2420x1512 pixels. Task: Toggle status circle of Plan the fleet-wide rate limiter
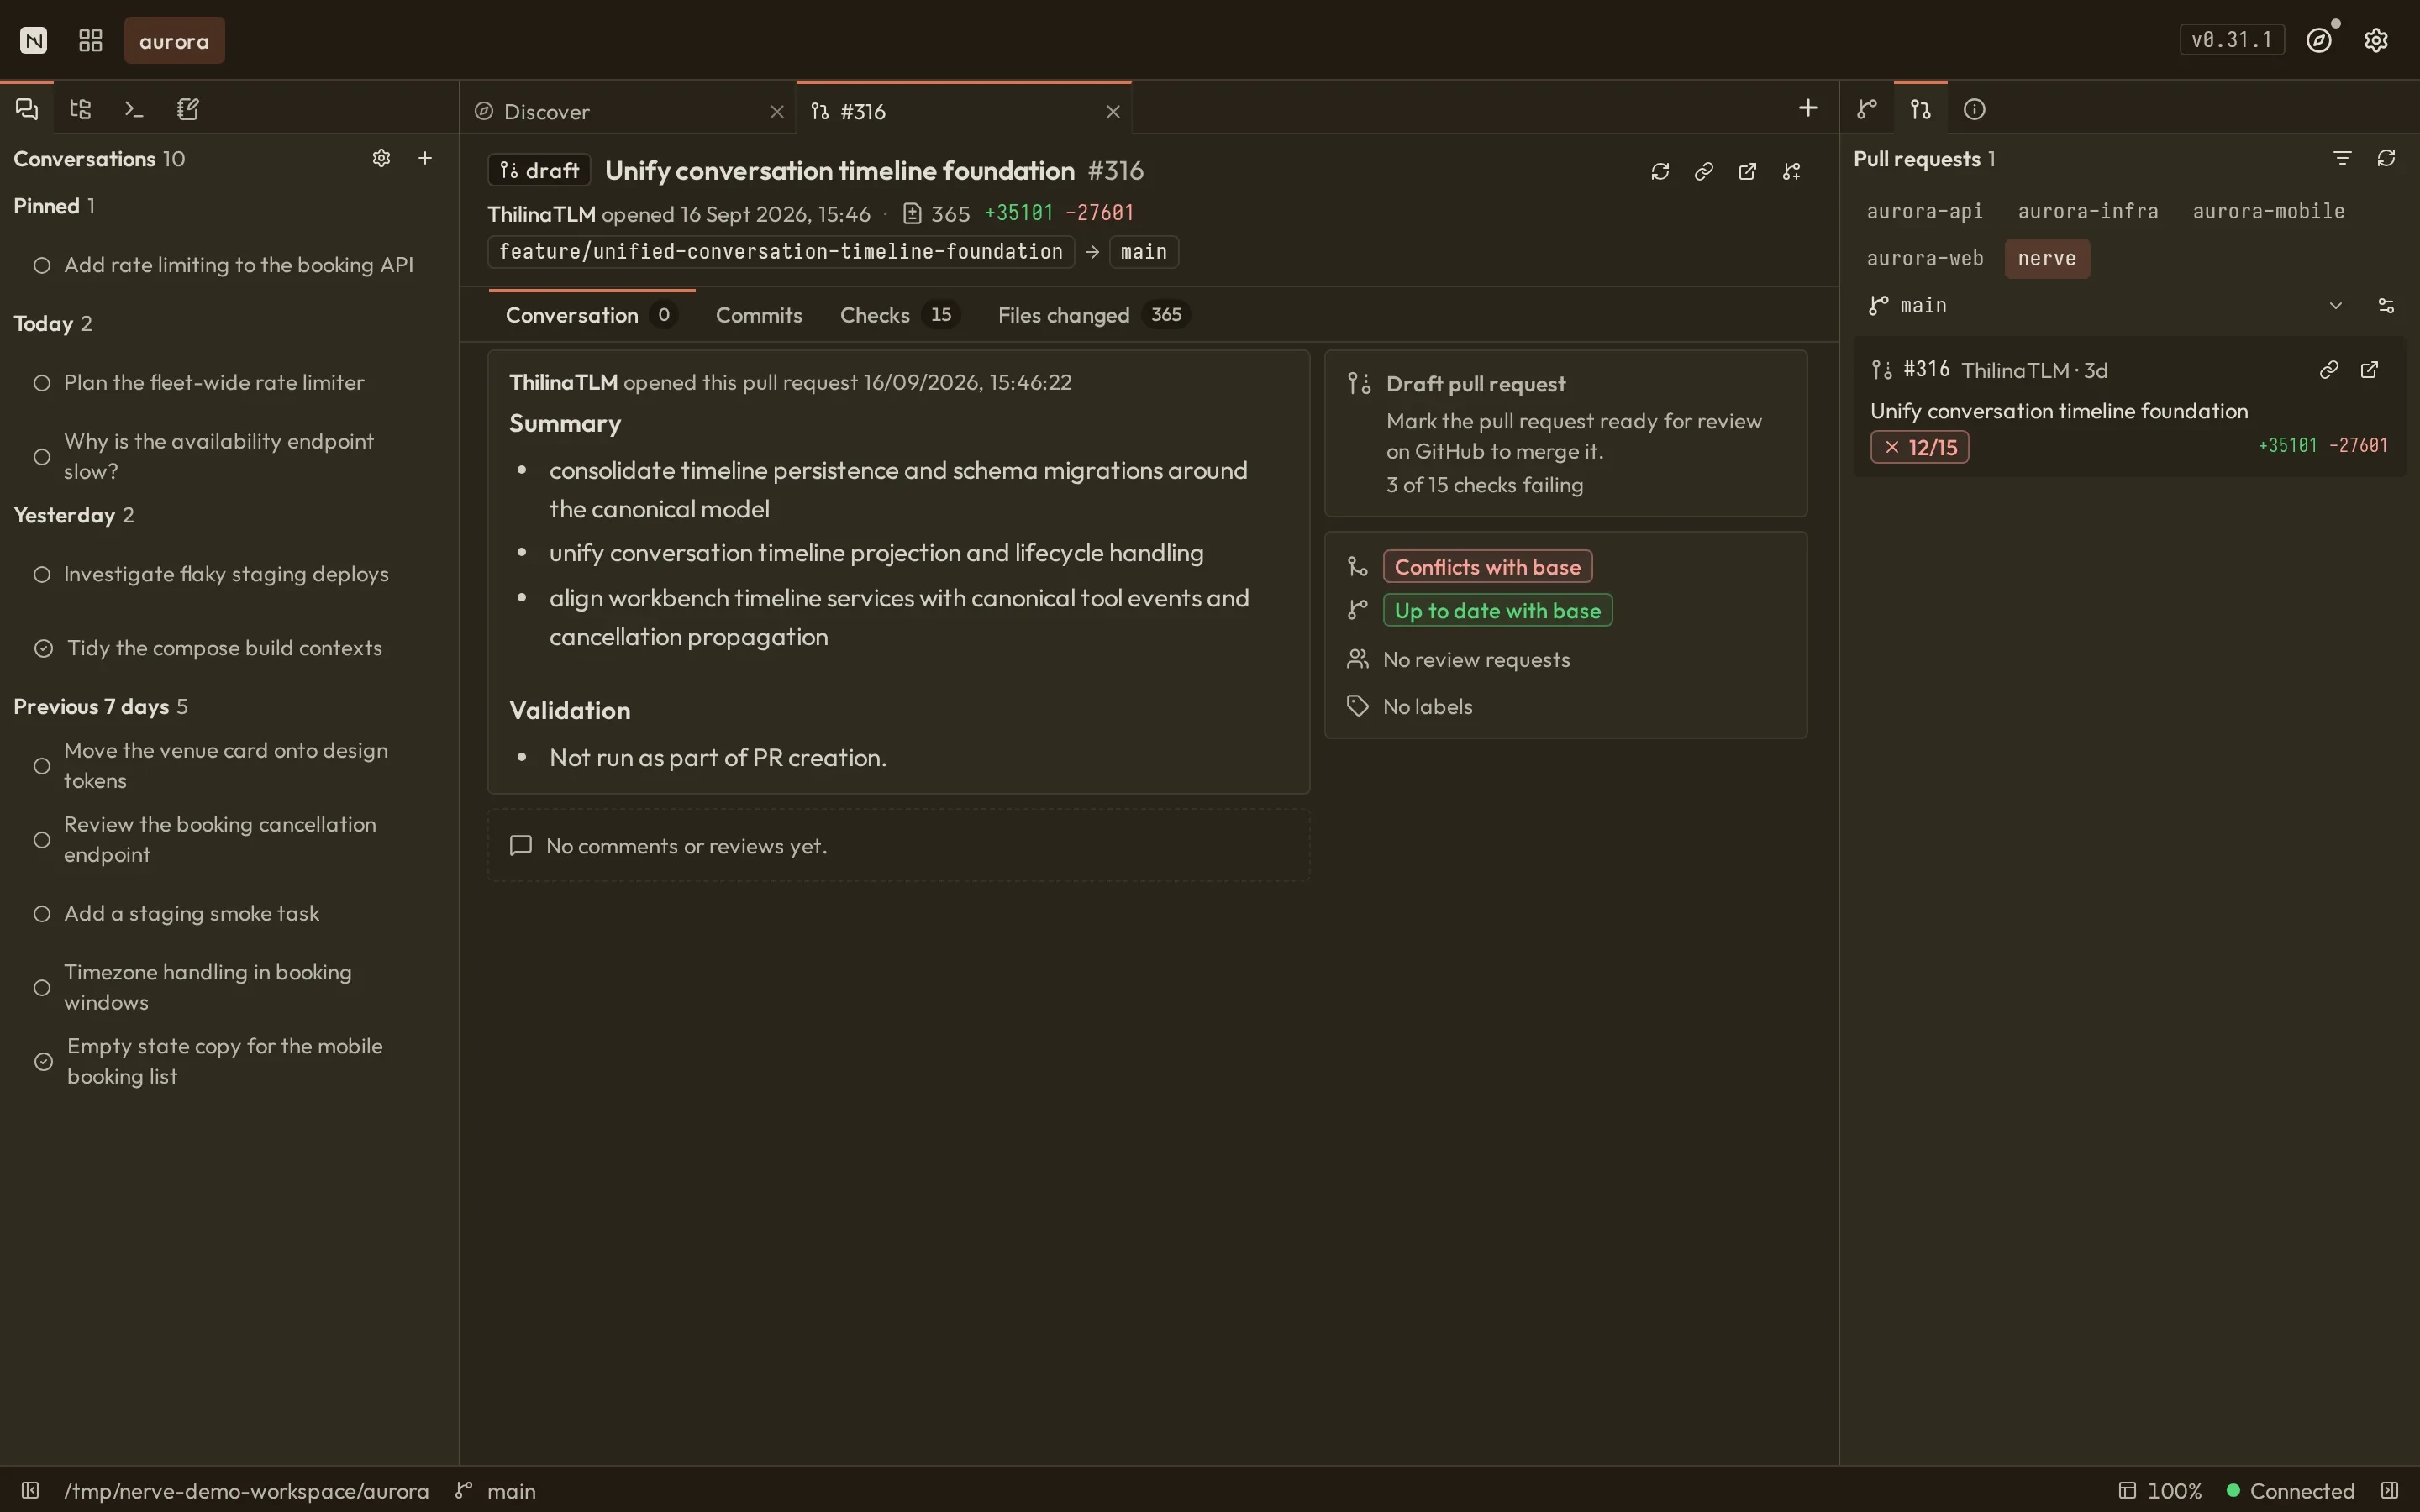point(42,383)
